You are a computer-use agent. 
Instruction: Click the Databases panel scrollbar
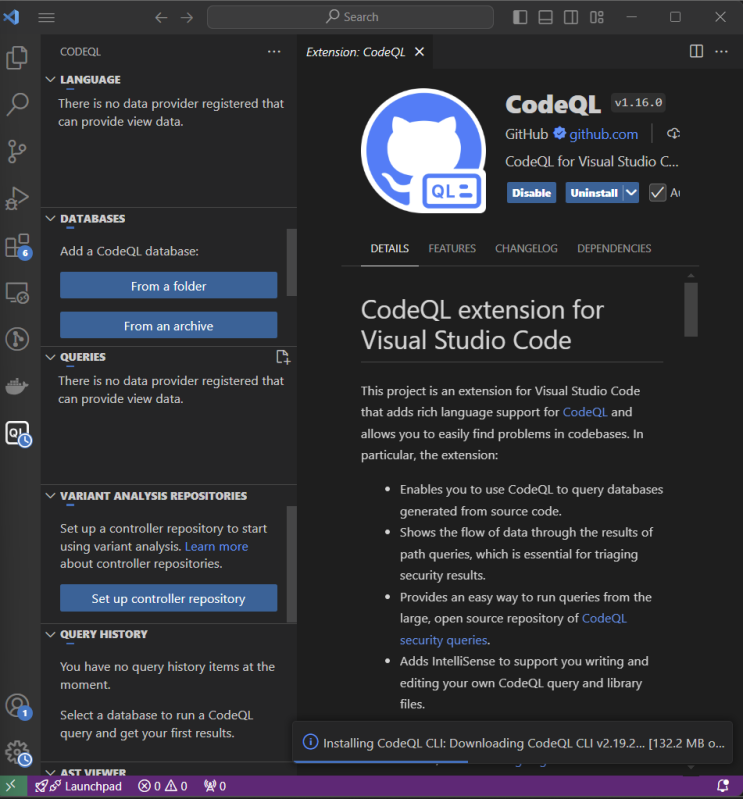coord(291,262)
